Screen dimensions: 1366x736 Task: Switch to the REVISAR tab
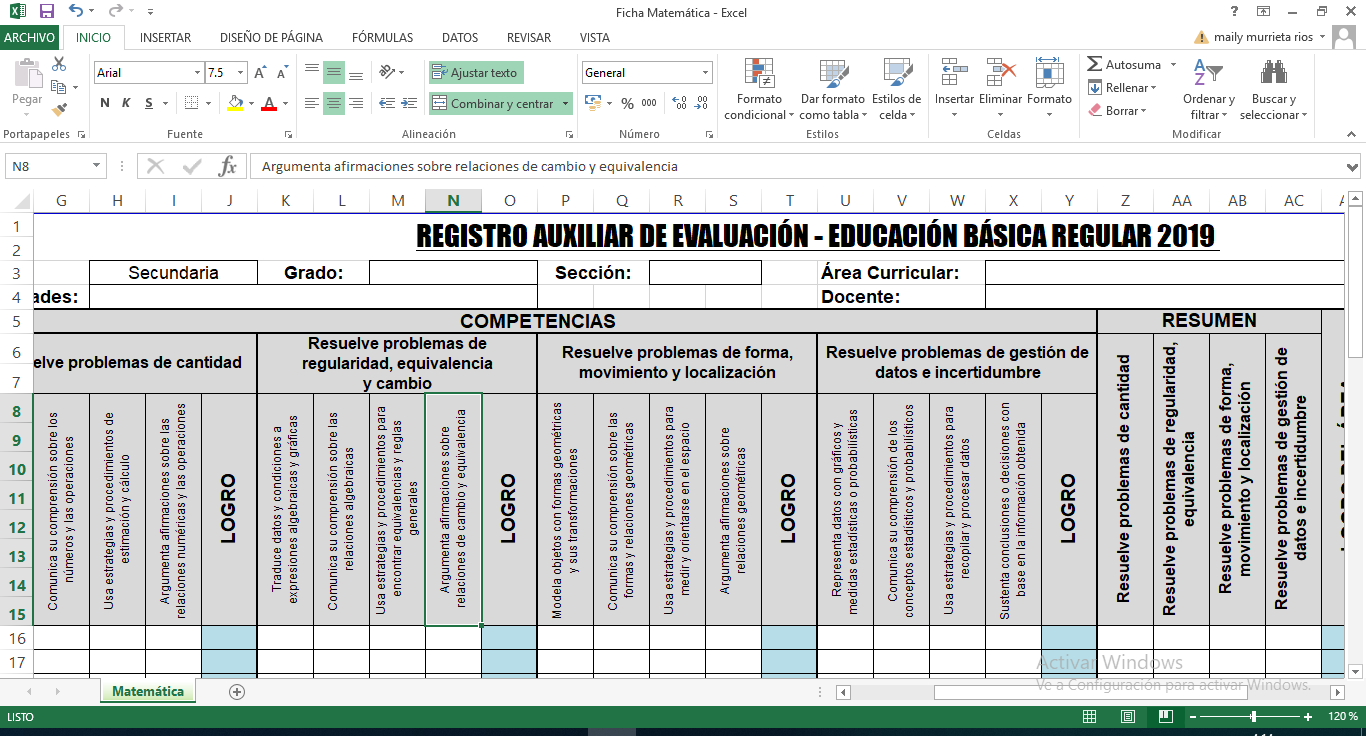tap(529, 38)
